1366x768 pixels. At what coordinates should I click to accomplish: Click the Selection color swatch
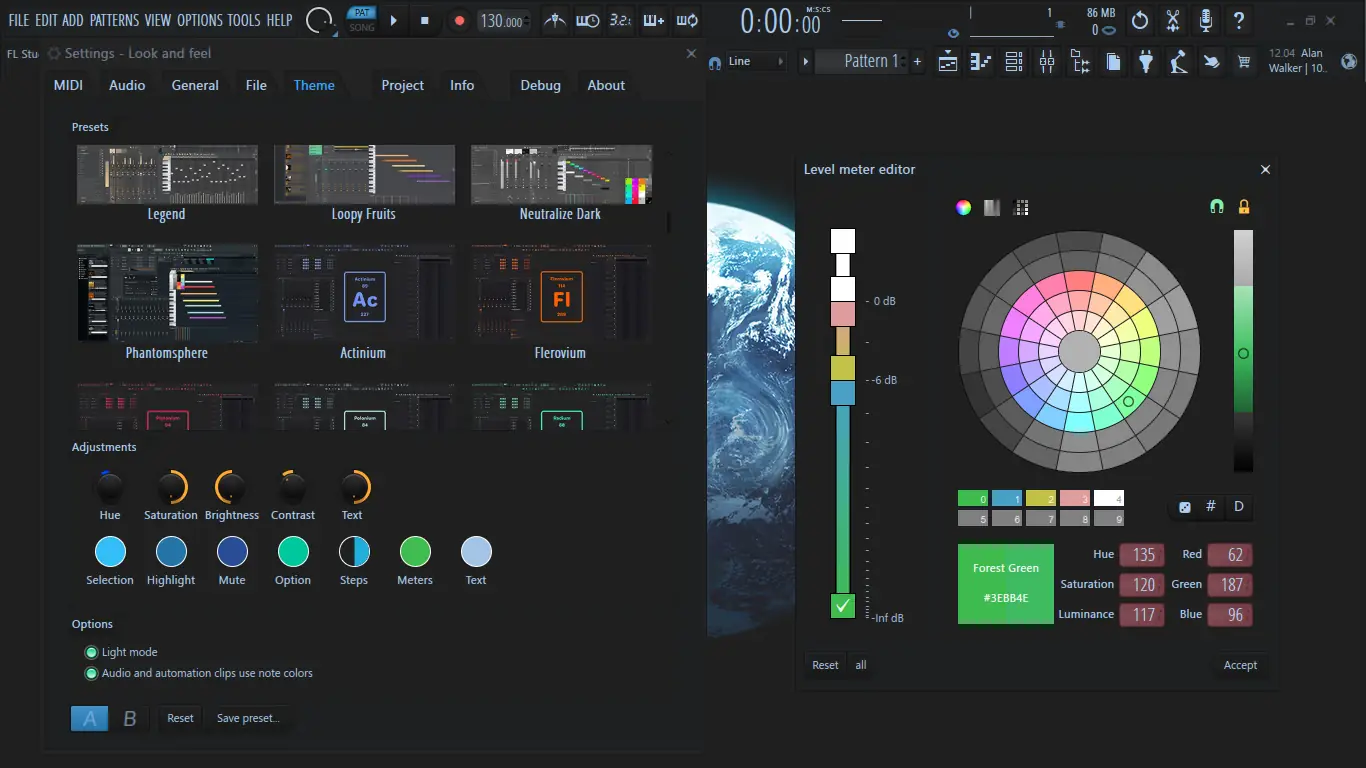110,552
